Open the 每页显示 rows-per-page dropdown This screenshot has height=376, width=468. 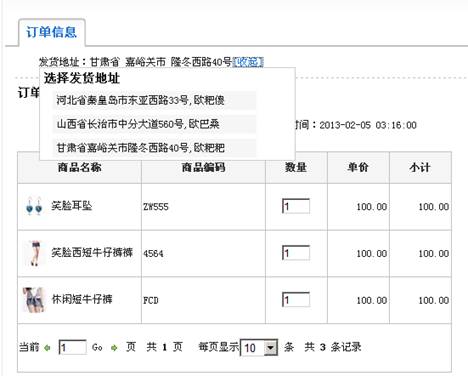259,348
